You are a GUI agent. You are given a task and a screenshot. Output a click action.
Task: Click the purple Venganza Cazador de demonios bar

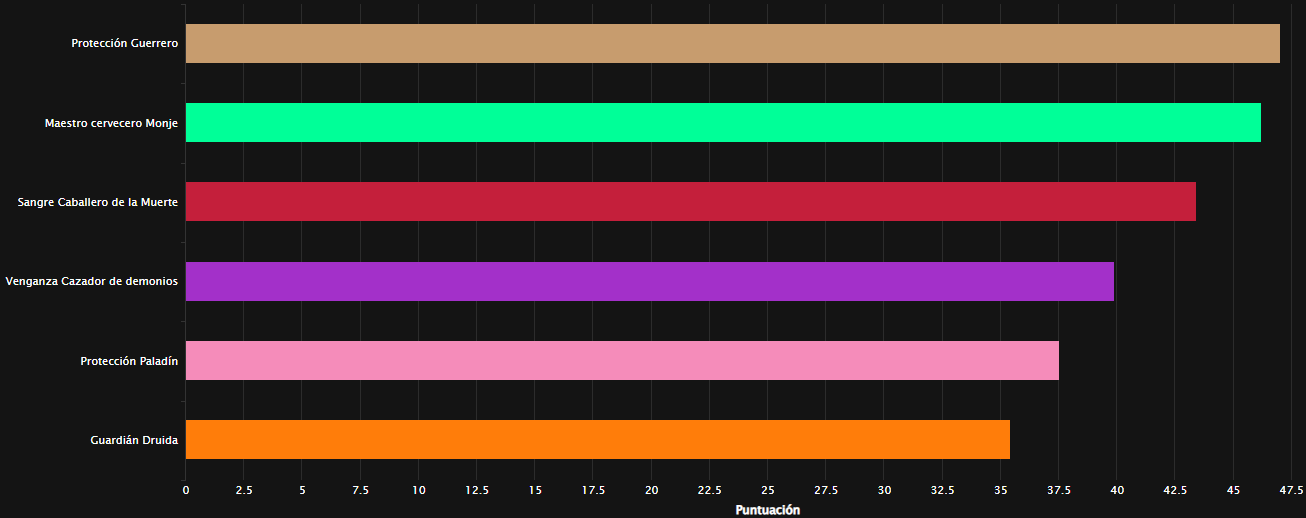point(649,281)
